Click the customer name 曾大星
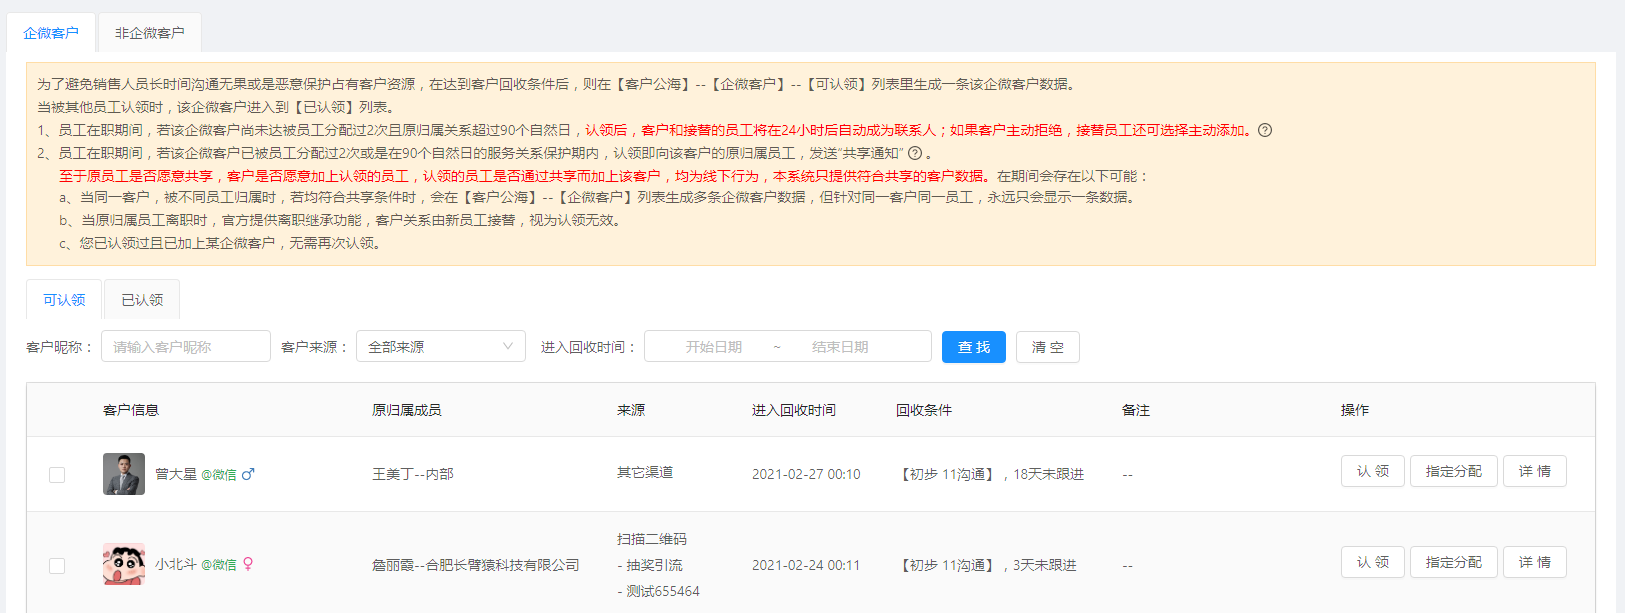This screenshot has height=613, width=1625. click(x=176, y=474)
